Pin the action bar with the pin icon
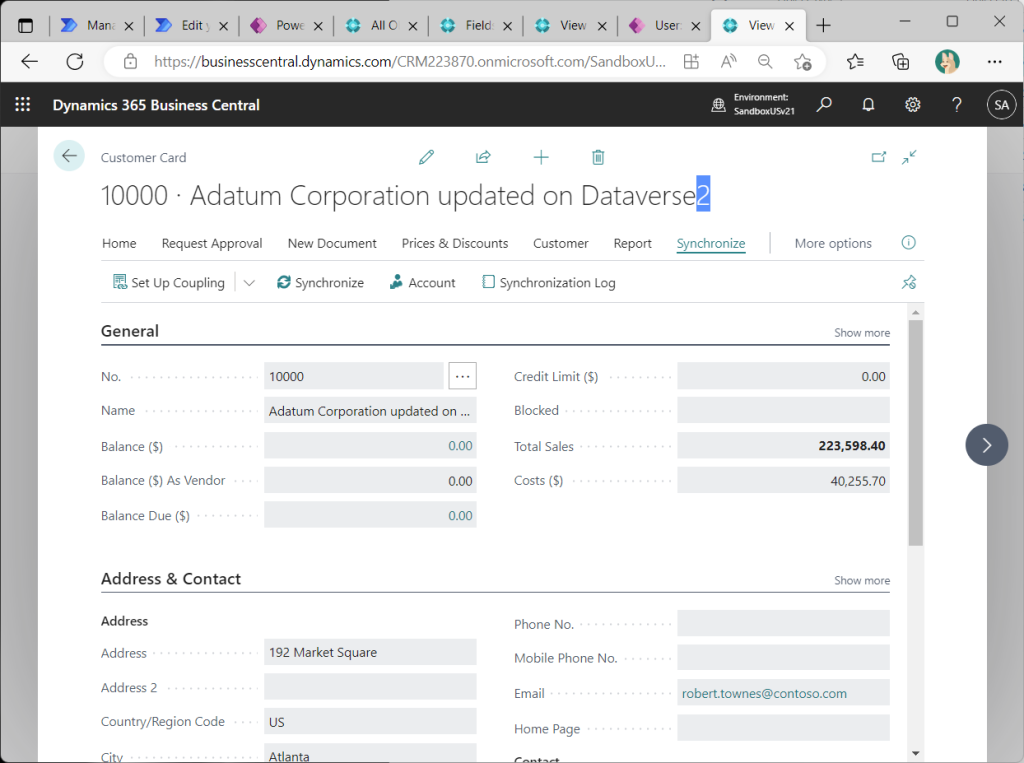 click(909, 282)
